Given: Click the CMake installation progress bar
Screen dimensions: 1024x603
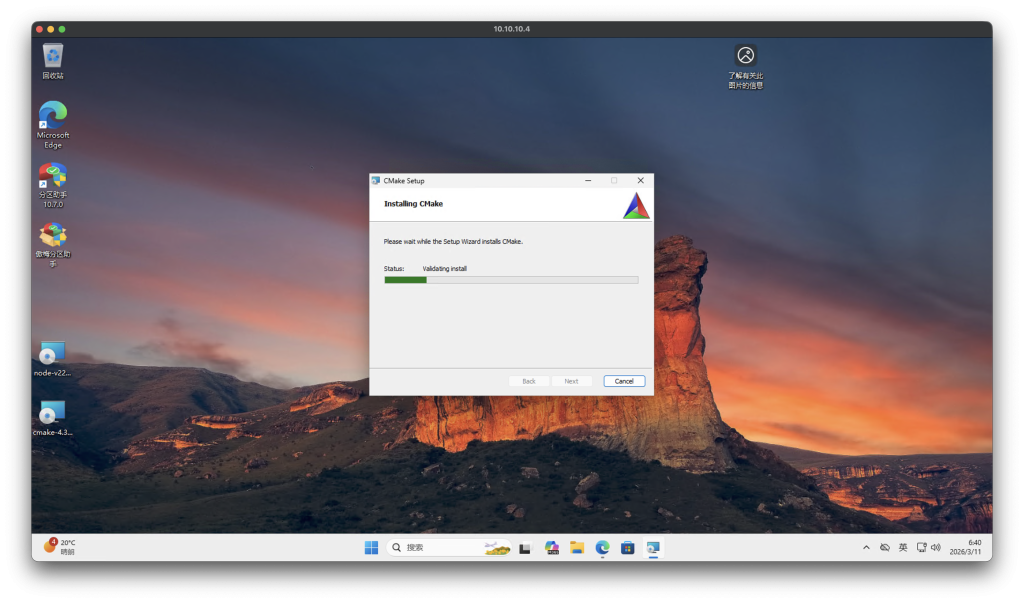Looking at the screenshot, I should click(511, 280).
